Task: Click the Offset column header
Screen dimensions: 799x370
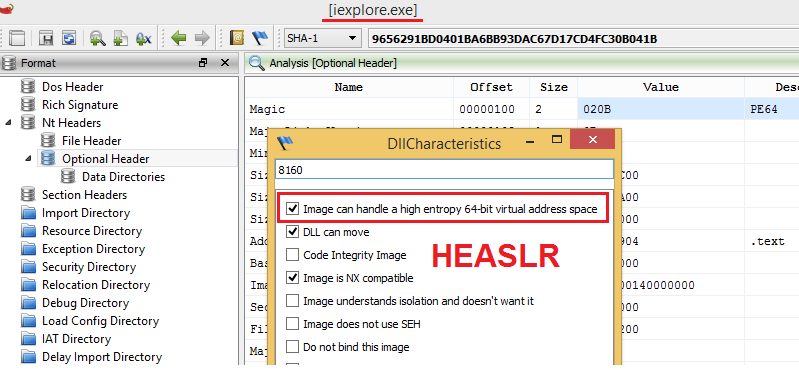Action: pos(491,87)
